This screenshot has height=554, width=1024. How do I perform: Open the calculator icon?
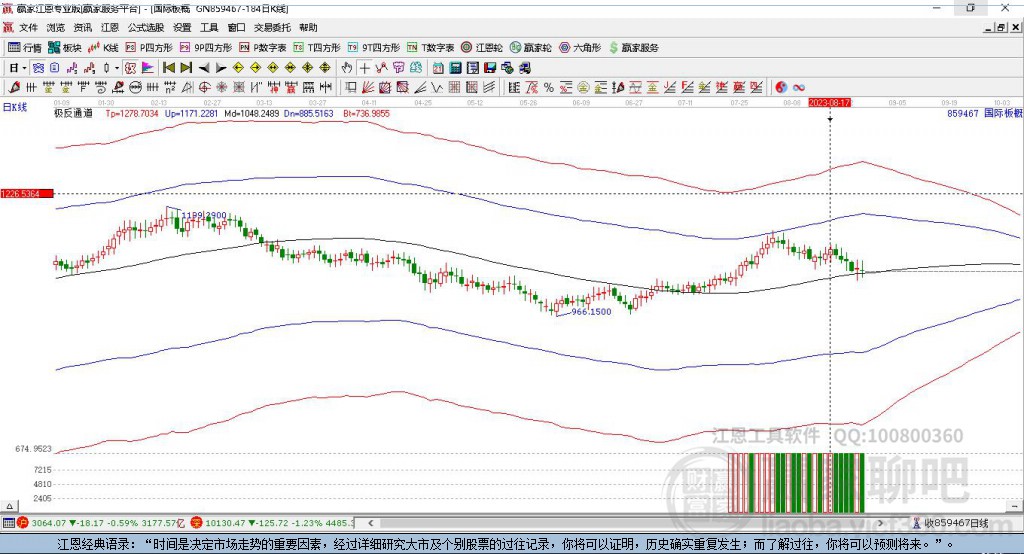tap(455, 67)
